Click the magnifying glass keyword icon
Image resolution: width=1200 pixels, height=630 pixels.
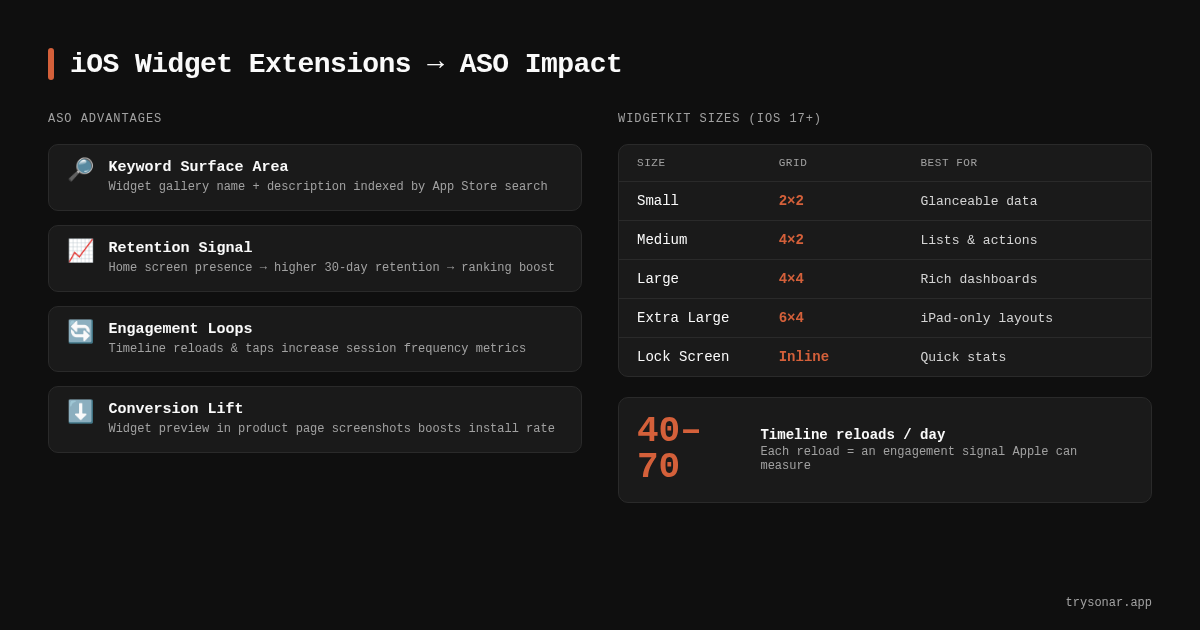[x=80, y=169]
